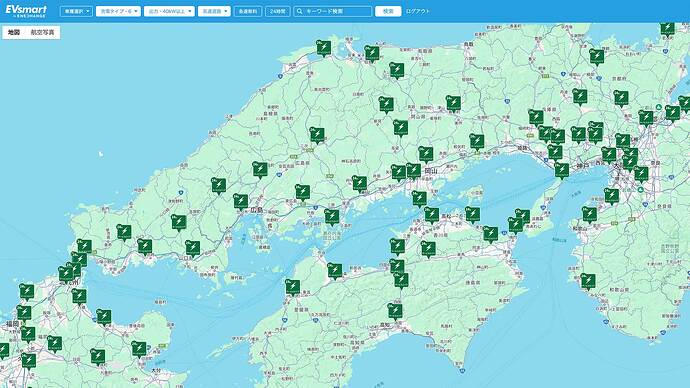Select the charger marker at the map's top-right corner
Screen dimensions: 690x388
tap(668, 29)
